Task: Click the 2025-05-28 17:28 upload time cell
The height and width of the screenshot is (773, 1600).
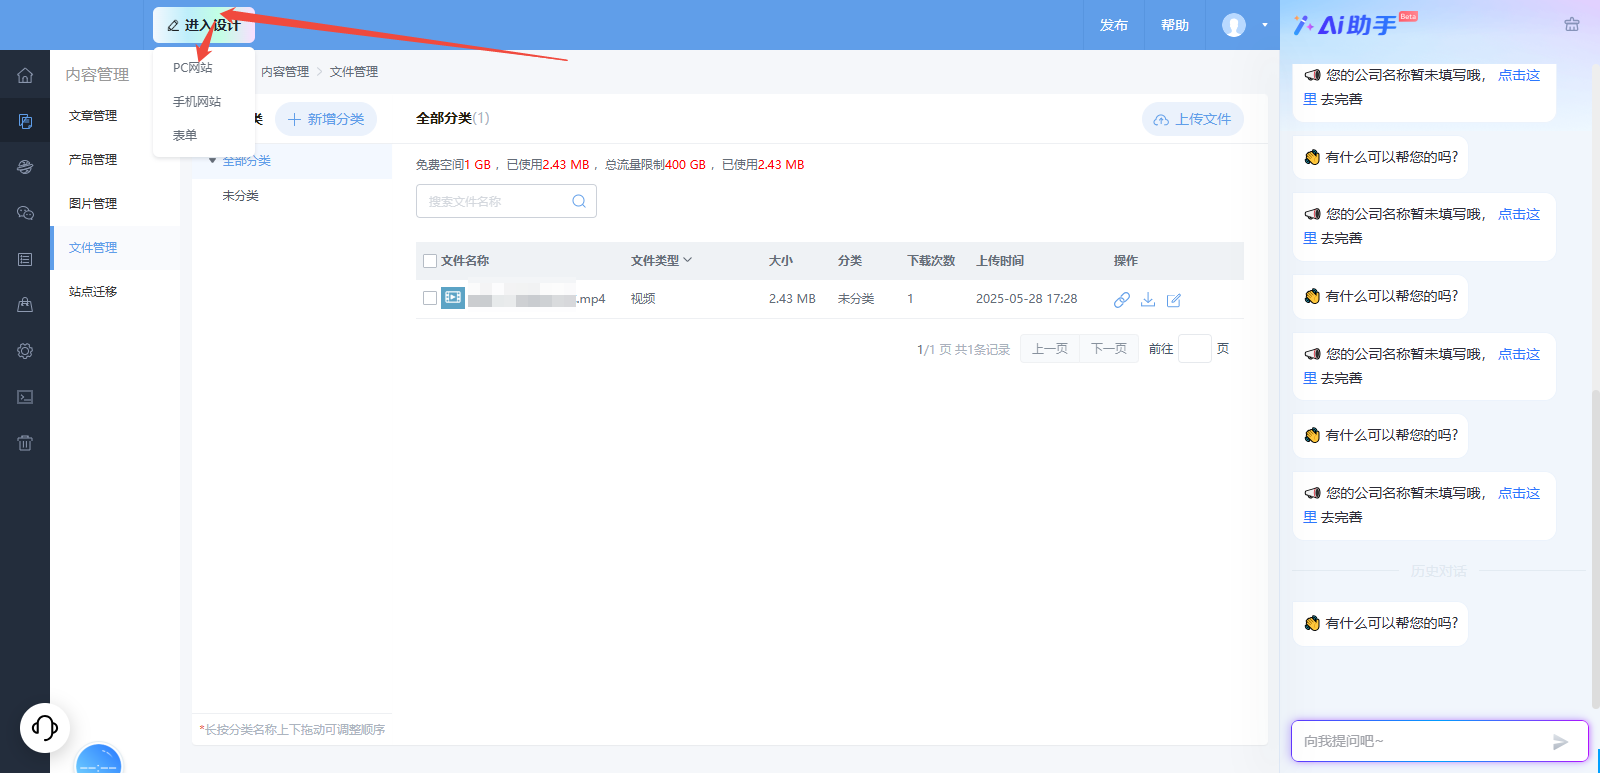Action: pos(1027,299)
